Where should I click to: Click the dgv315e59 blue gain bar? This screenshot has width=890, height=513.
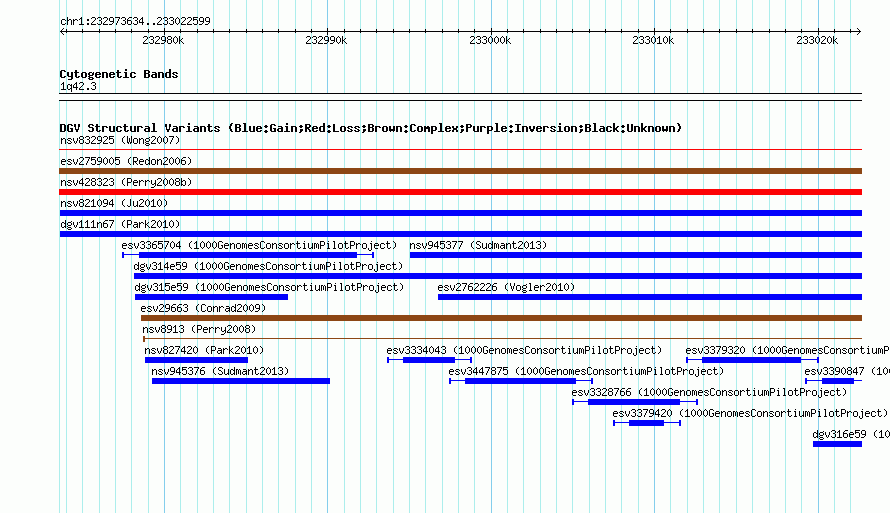click(x=211, y=297)
